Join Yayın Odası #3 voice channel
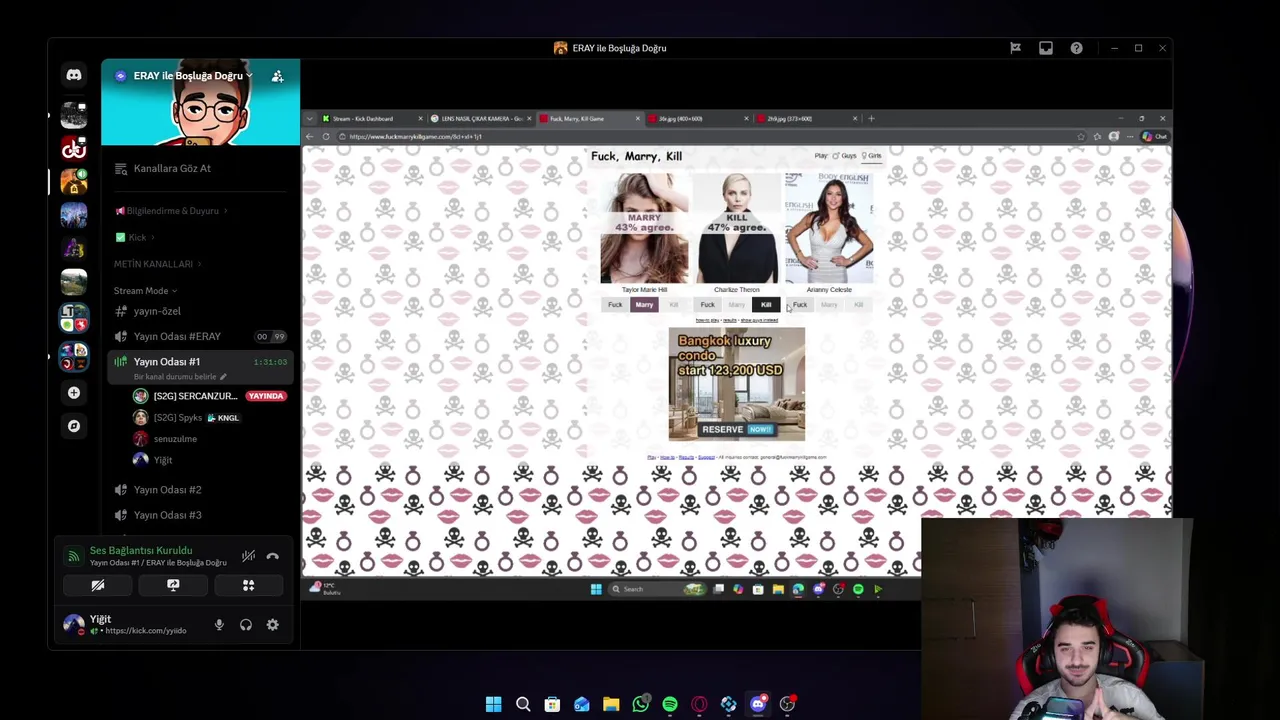1280x720 pixels. [200, 515]
